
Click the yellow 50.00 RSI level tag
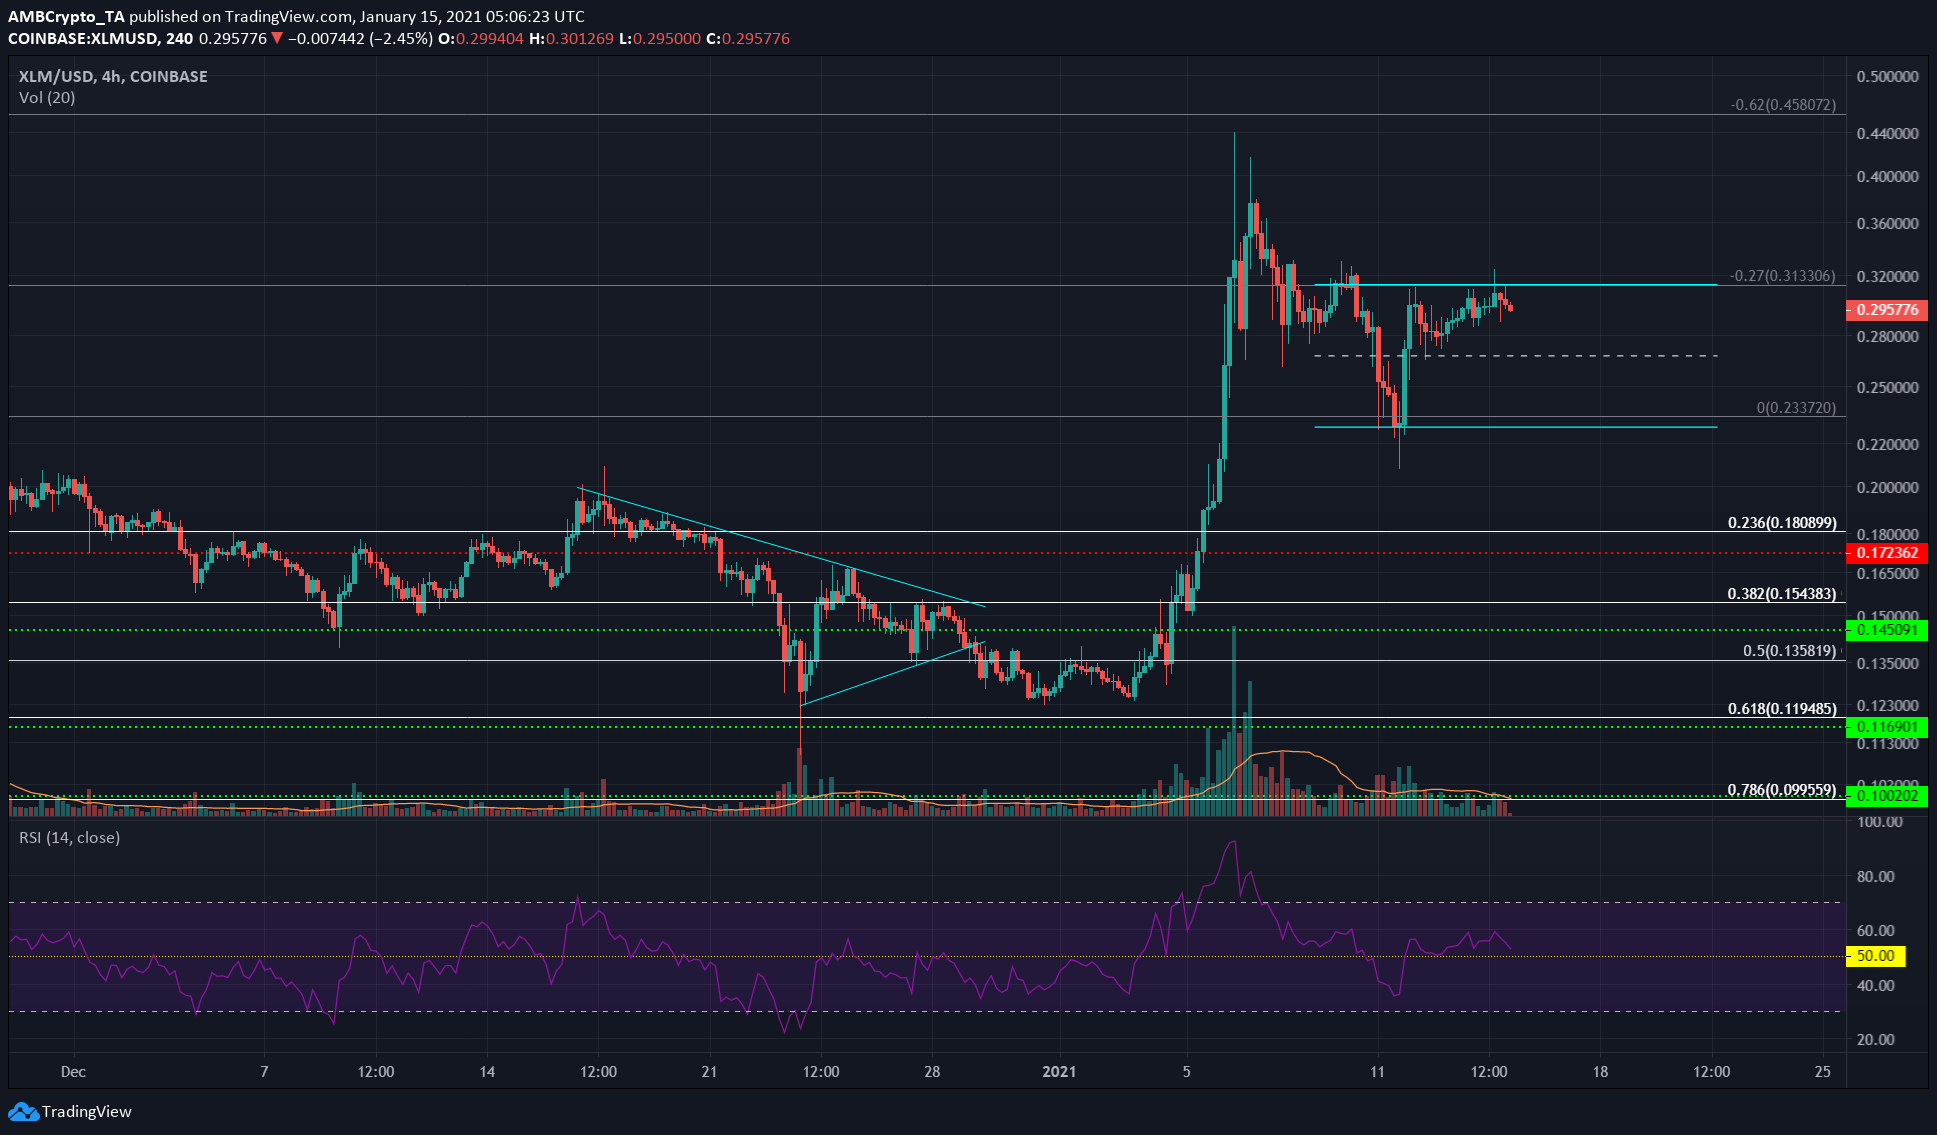tap(1876, 956)
